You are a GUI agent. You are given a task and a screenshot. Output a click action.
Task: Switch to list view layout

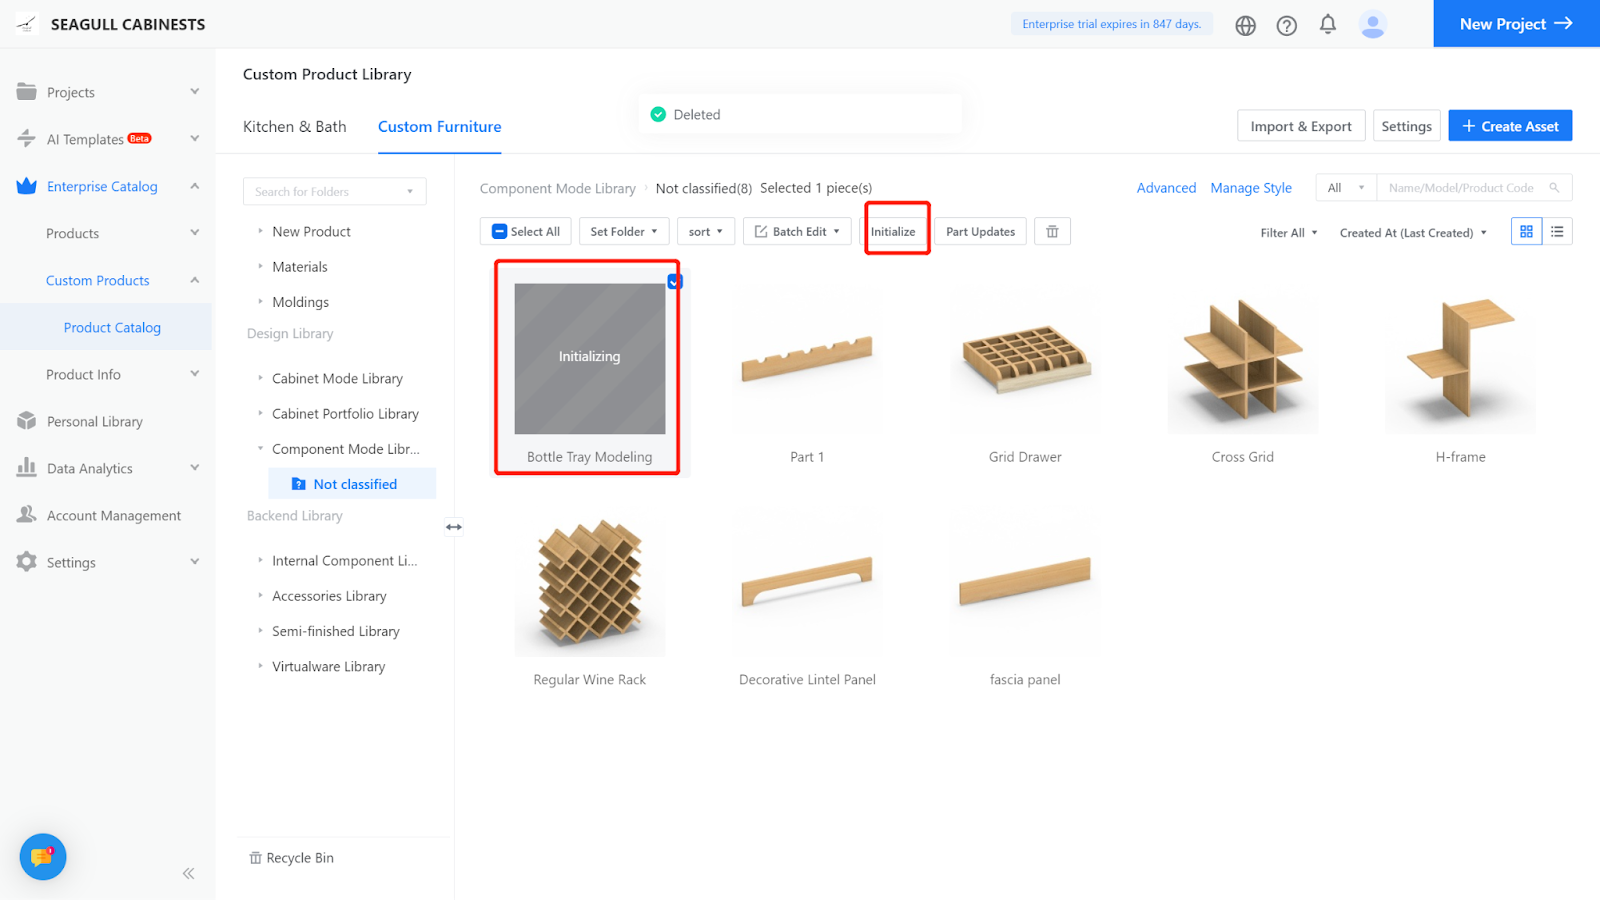click(x=1557, y=232)
